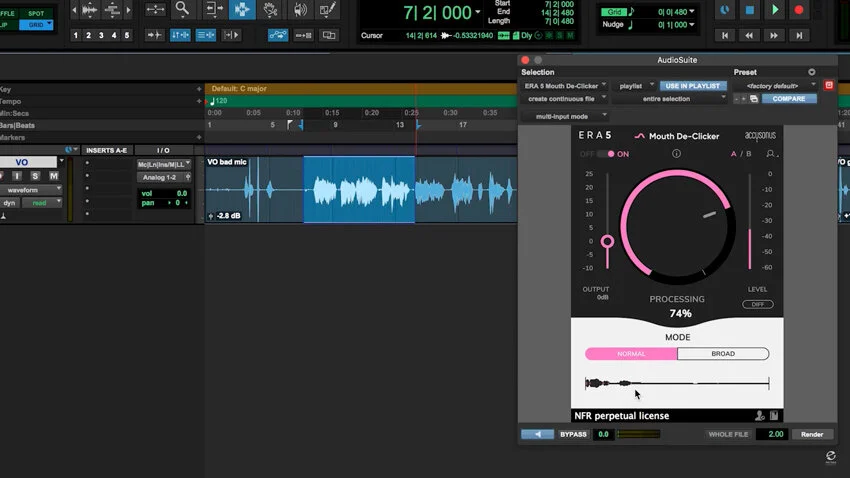850x478 pixels.
Task: Click the COMPARE button
Action: [789, 99]
